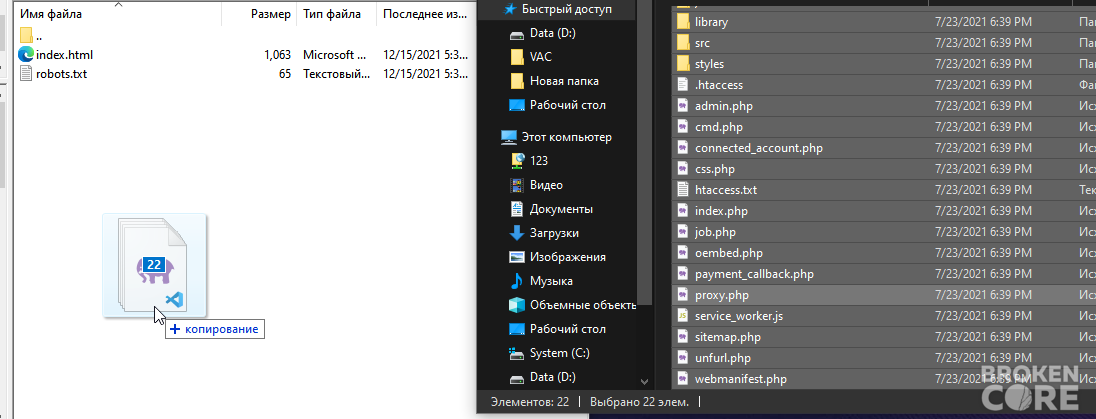
Task: Click the src folder icon
Action: (683, 43)
